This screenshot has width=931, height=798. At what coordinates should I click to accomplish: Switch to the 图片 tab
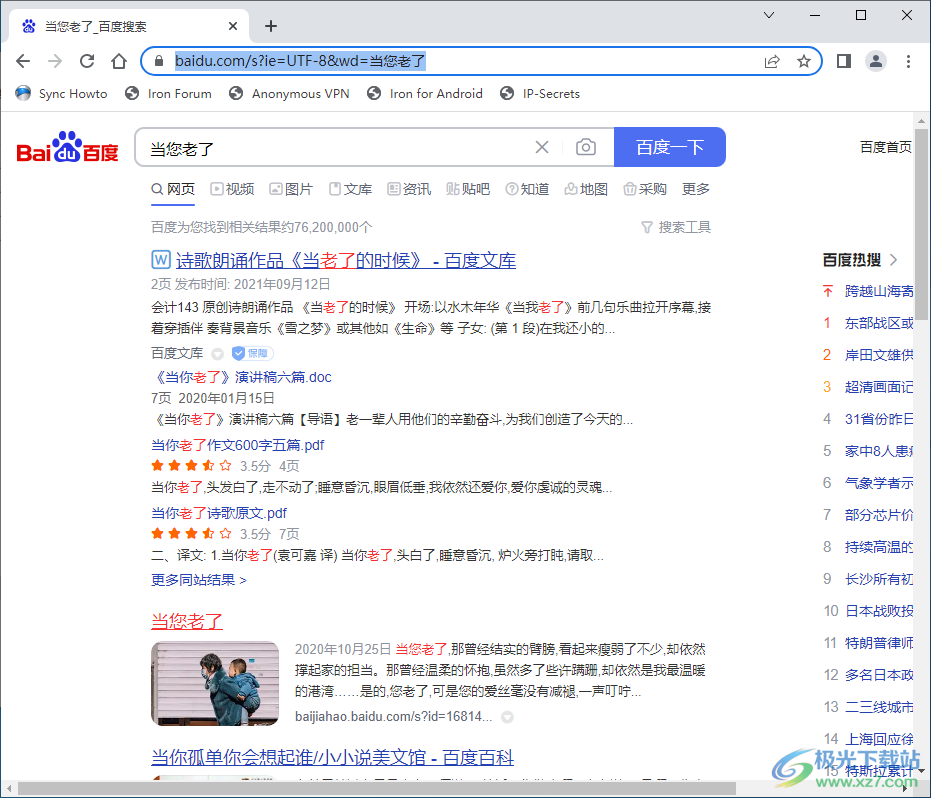[x=291, y=189]
